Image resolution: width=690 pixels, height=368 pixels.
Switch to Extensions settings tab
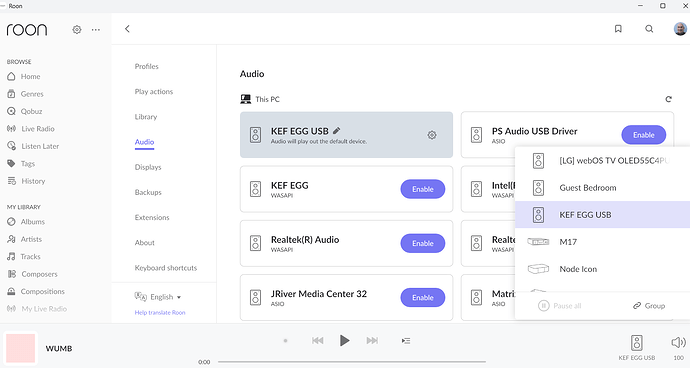pyautogui.click(x=152, y=217)
